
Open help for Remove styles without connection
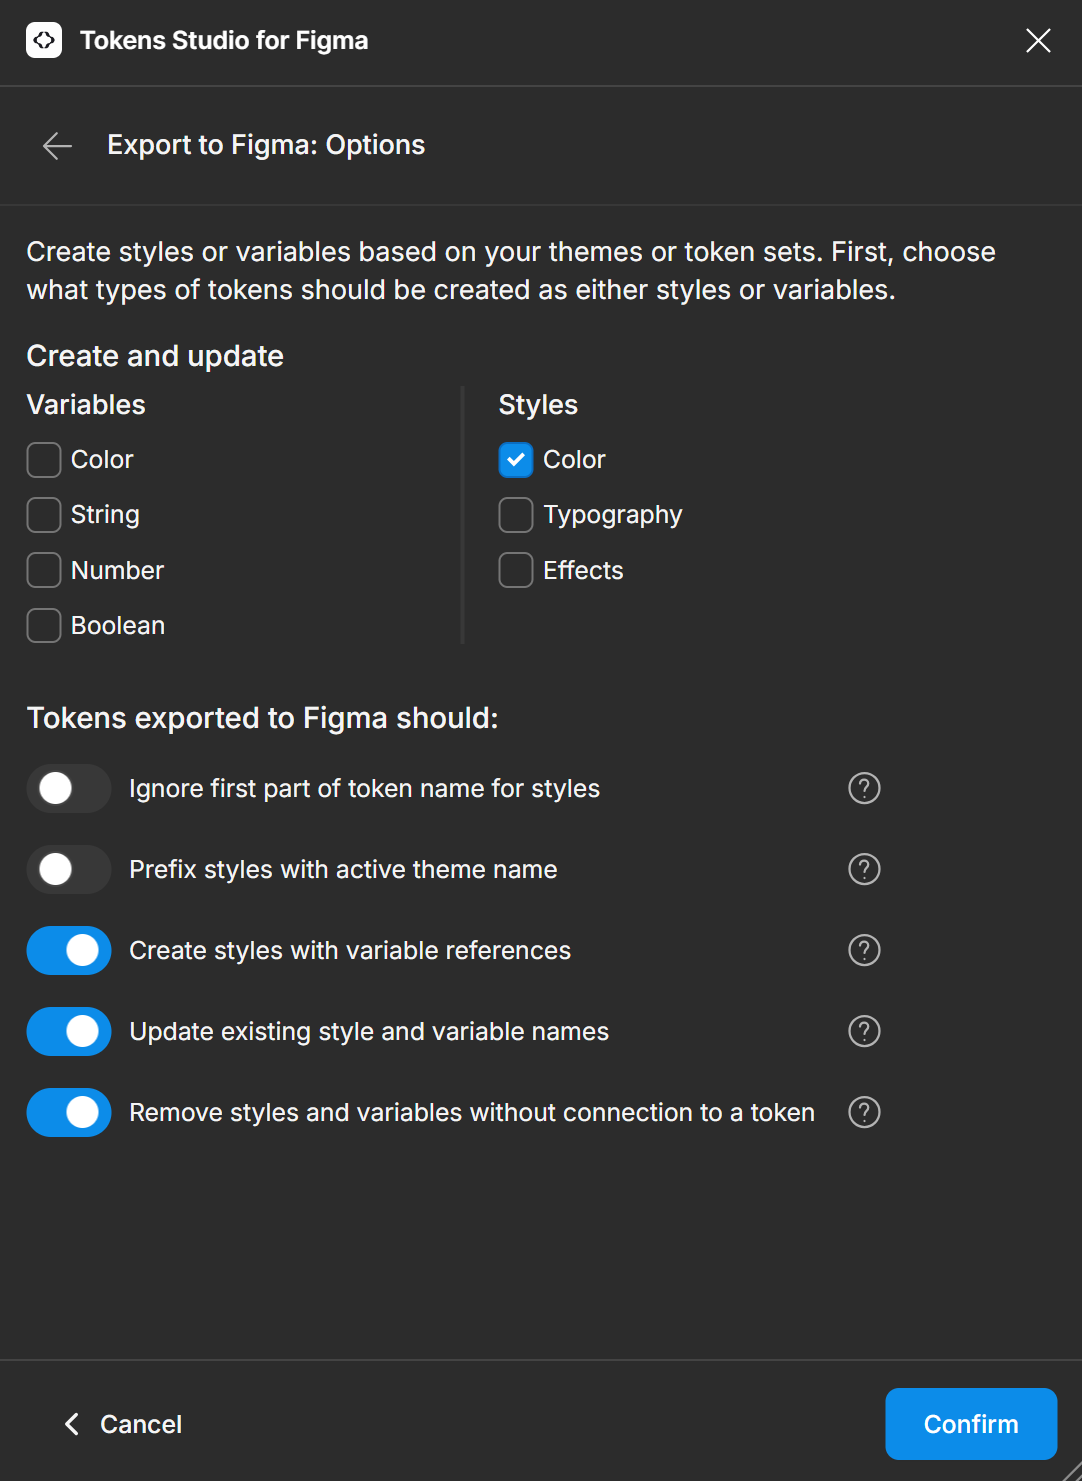tap(864, 1112)
